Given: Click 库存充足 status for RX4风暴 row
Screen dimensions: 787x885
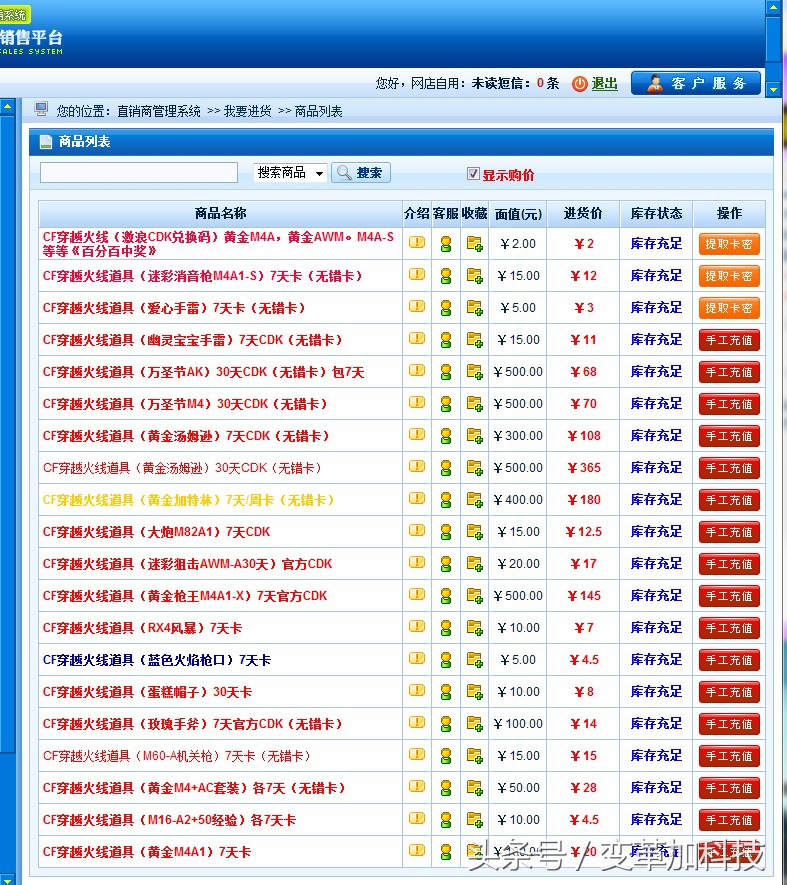Looking at the screenshot, I should click(x=656, y=628).
